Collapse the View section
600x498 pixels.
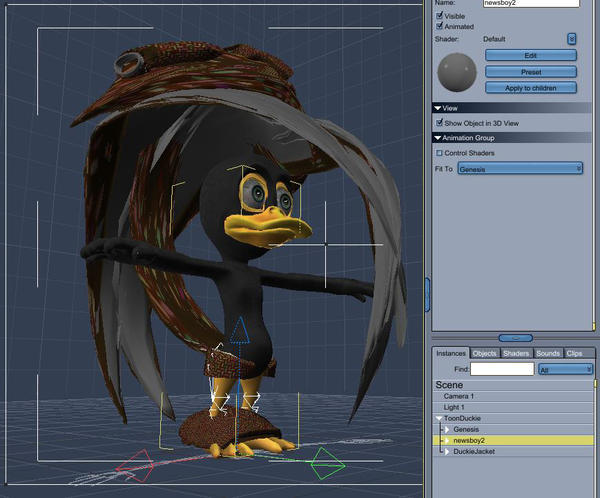(x=438, y=108)
